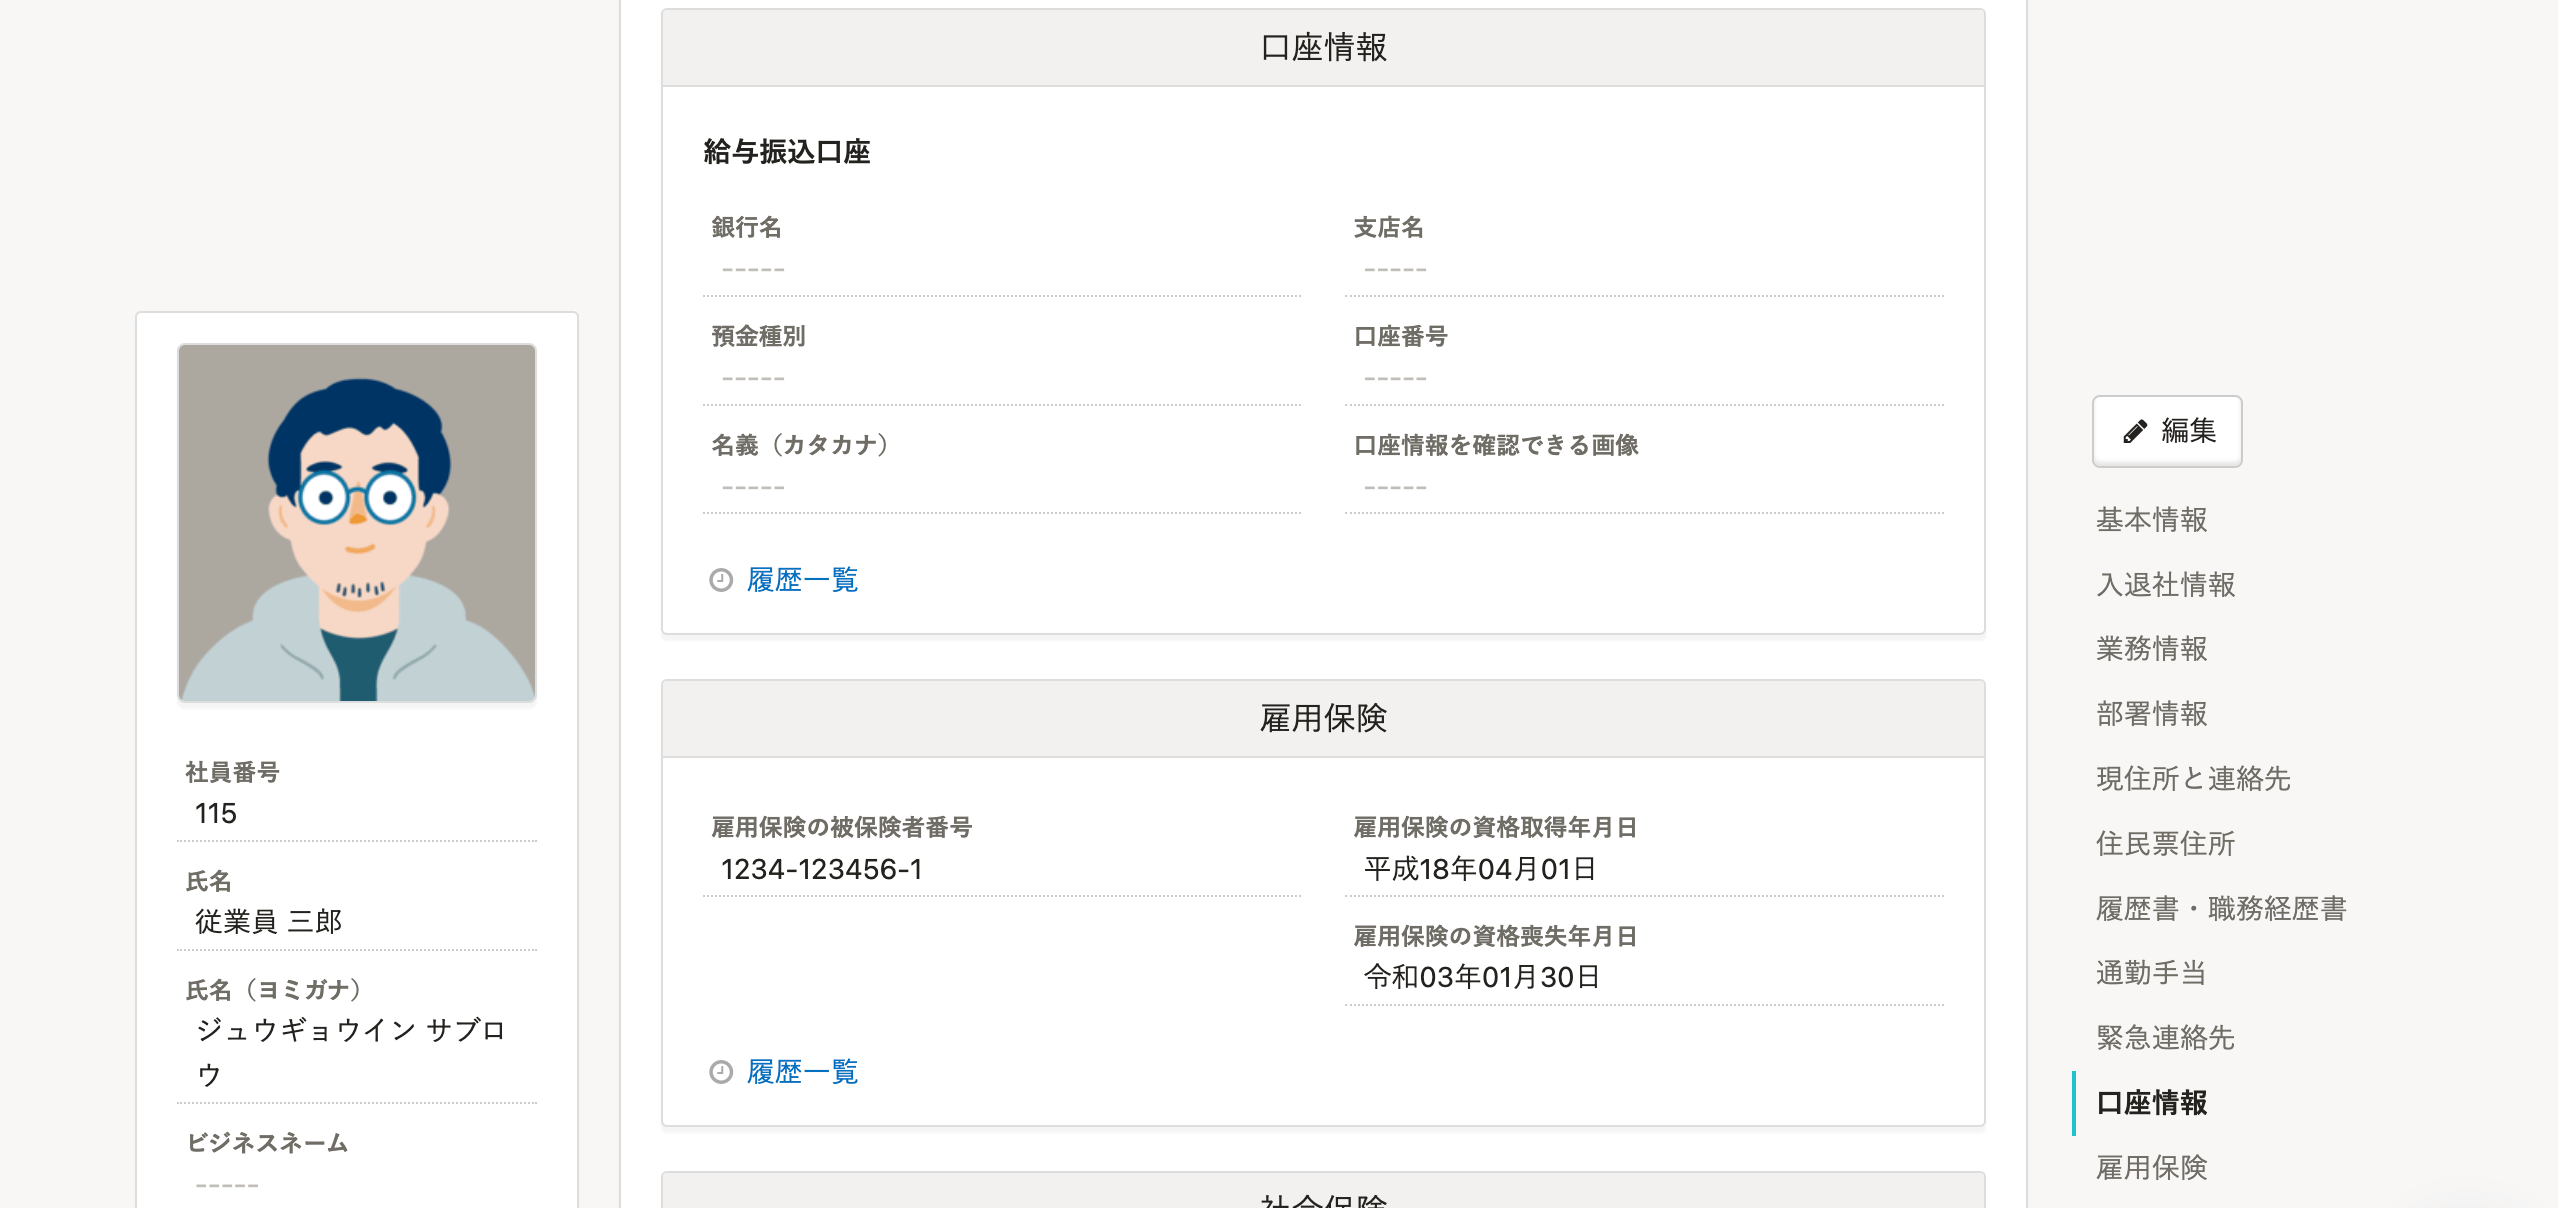
Task: Click the 支店名 field label
Action: point(1388,228)
